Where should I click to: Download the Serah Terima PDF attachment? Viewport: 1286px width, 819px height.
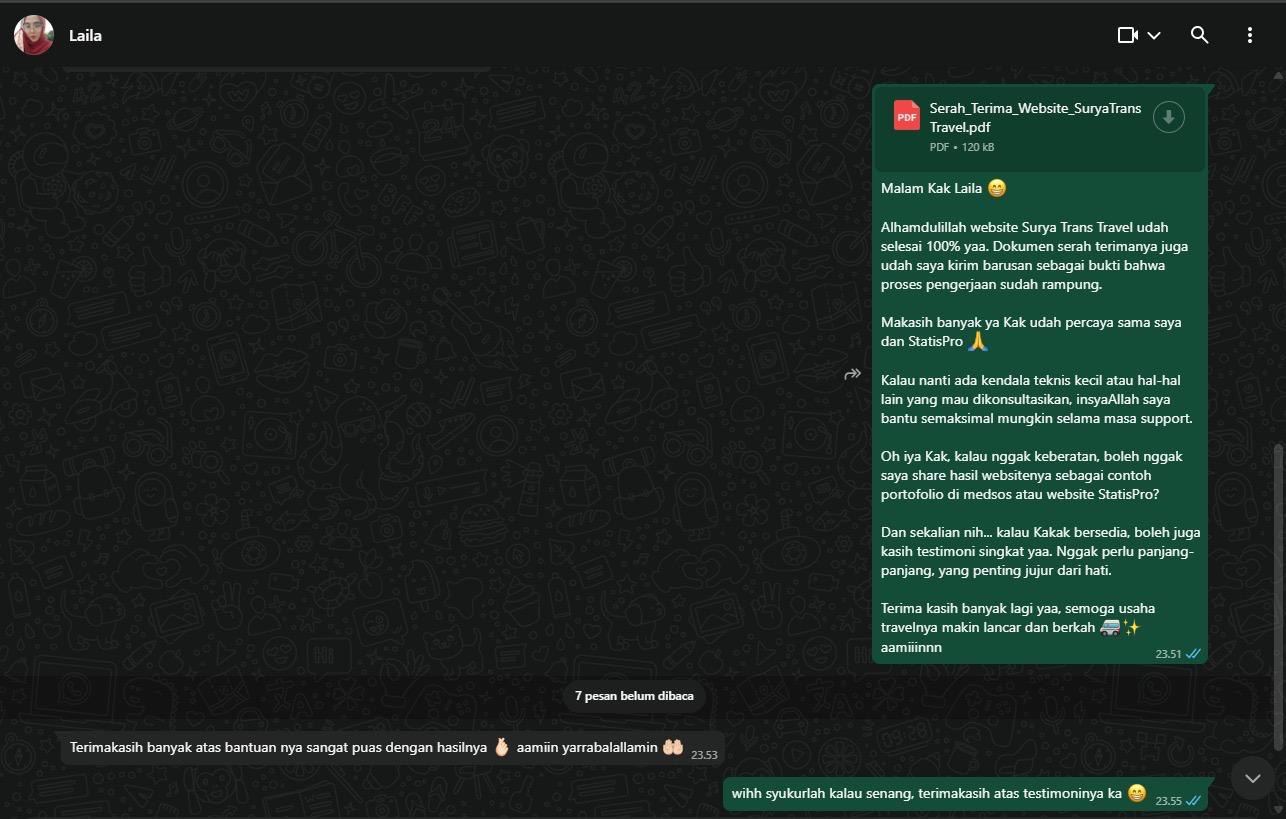(1168, 117)
